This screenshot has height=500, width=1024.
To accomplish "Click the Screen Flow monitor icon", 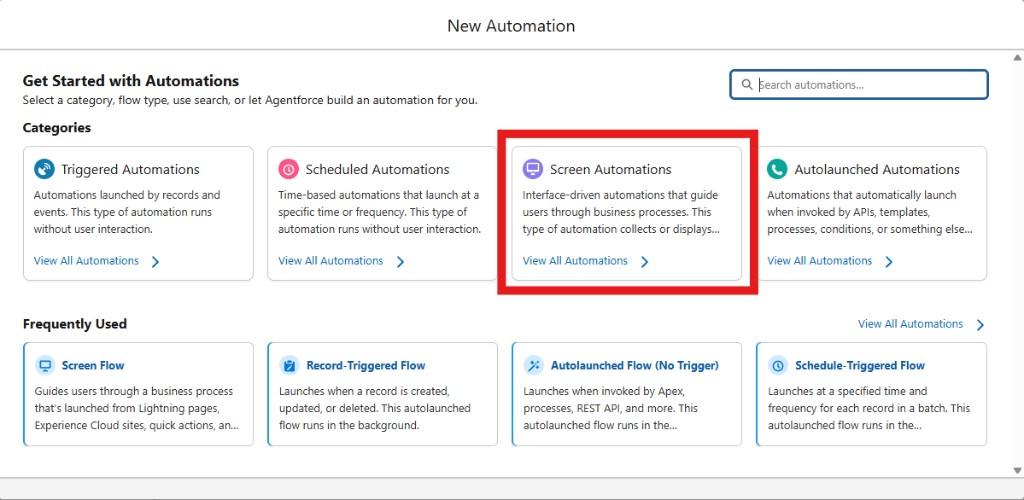I will [44, 366].
